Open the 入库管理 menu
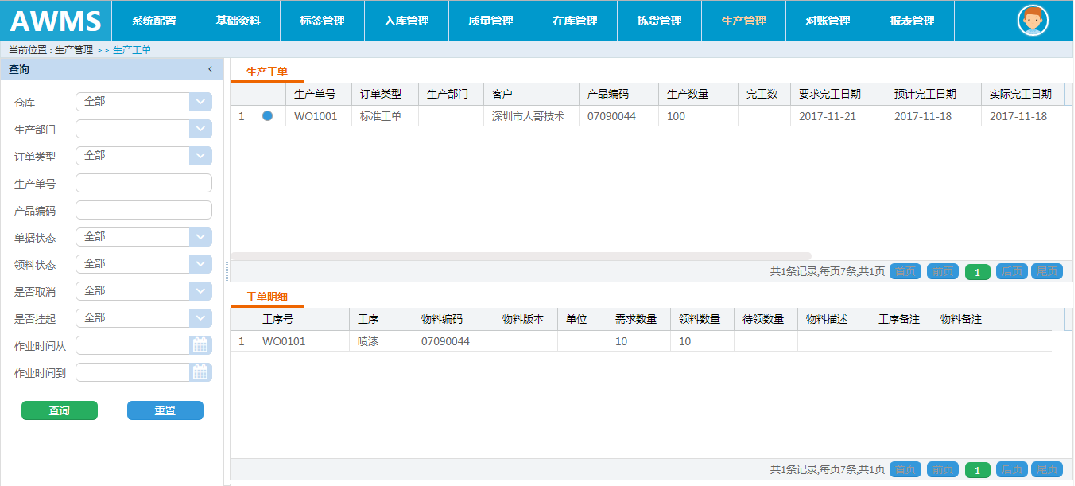 (407, 21)
